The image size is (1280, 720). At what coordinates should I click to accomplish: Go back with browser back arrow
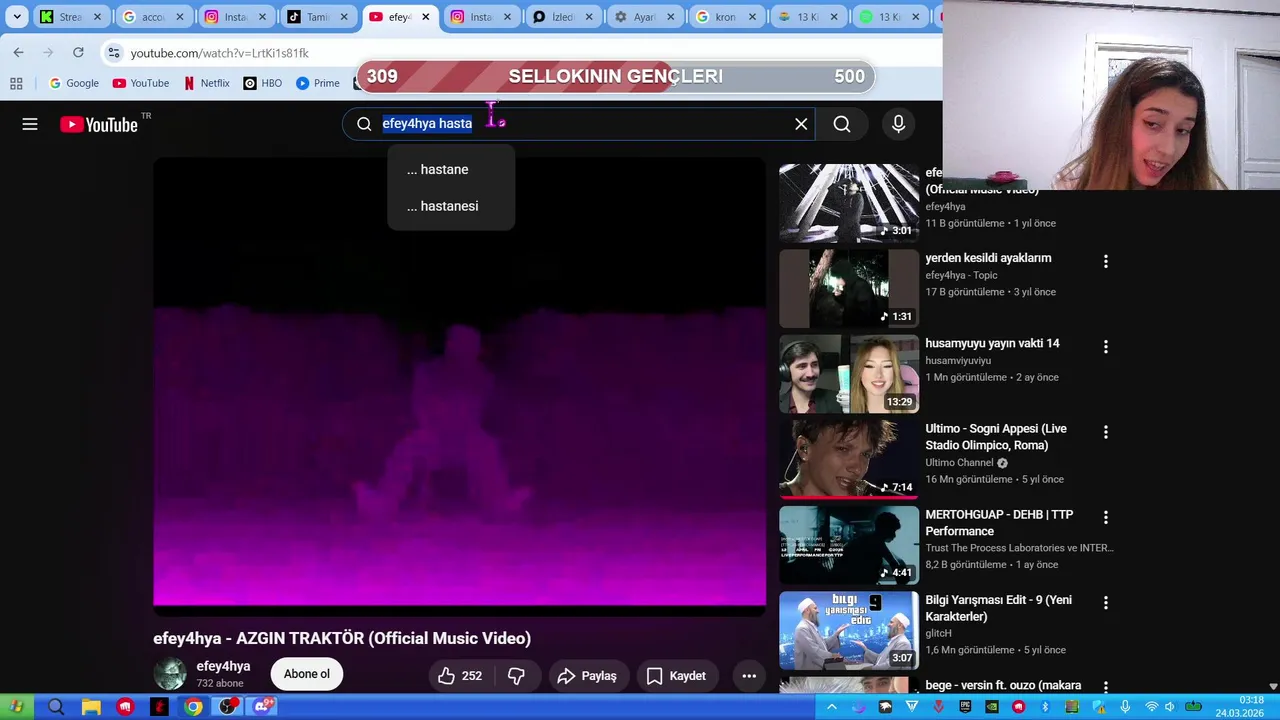point(18,52)
